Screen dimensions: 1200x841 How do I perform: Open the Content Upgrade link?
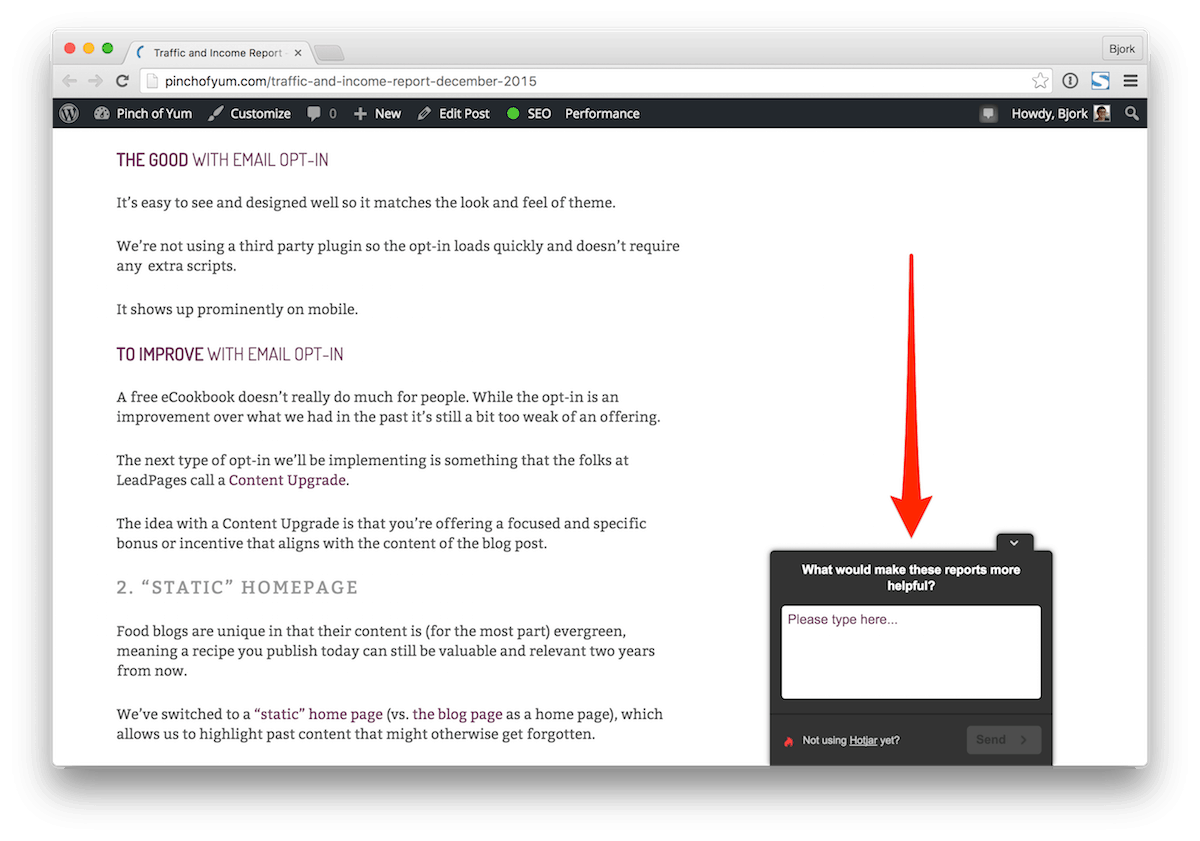pos(287,480)
